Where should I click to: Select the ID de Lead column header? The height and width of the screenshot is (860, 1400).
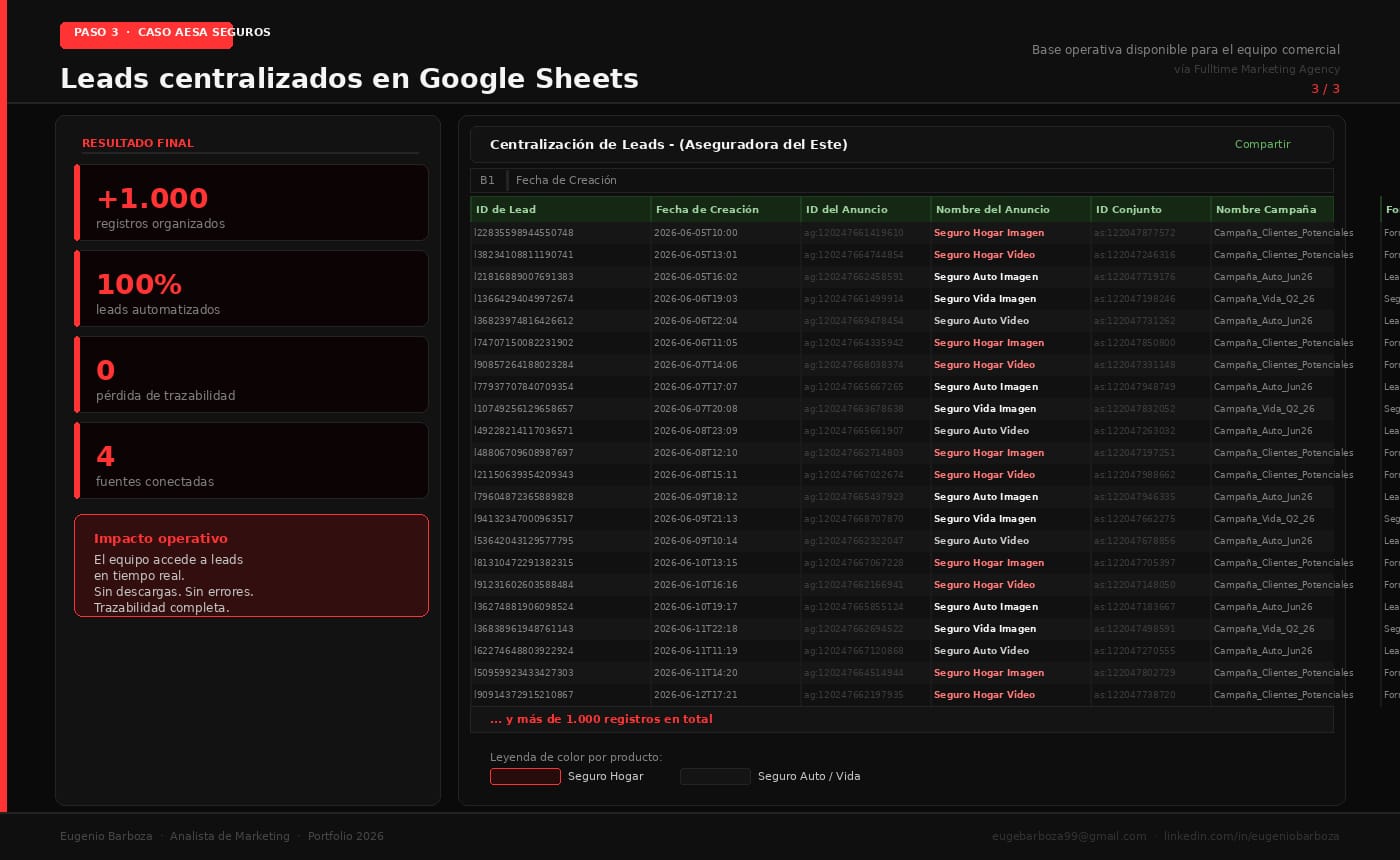(x=560, y=209)
